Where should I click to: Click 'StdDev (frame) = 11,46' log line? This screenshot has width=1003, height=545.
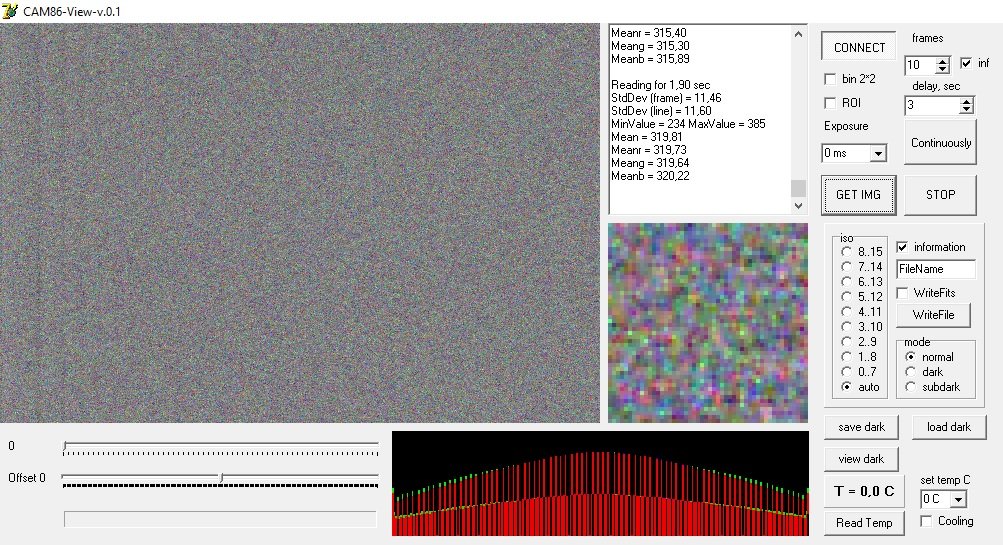(666, 98)
